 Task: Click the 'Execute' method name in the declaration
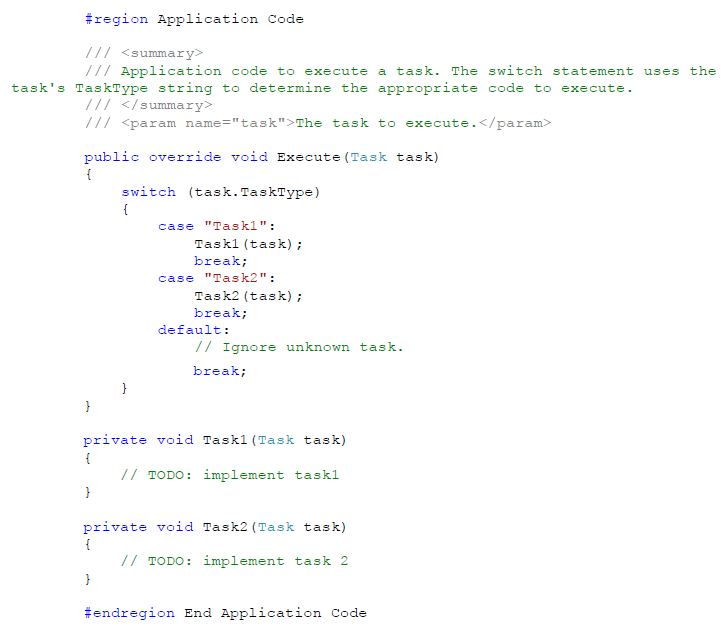[309, 157]
